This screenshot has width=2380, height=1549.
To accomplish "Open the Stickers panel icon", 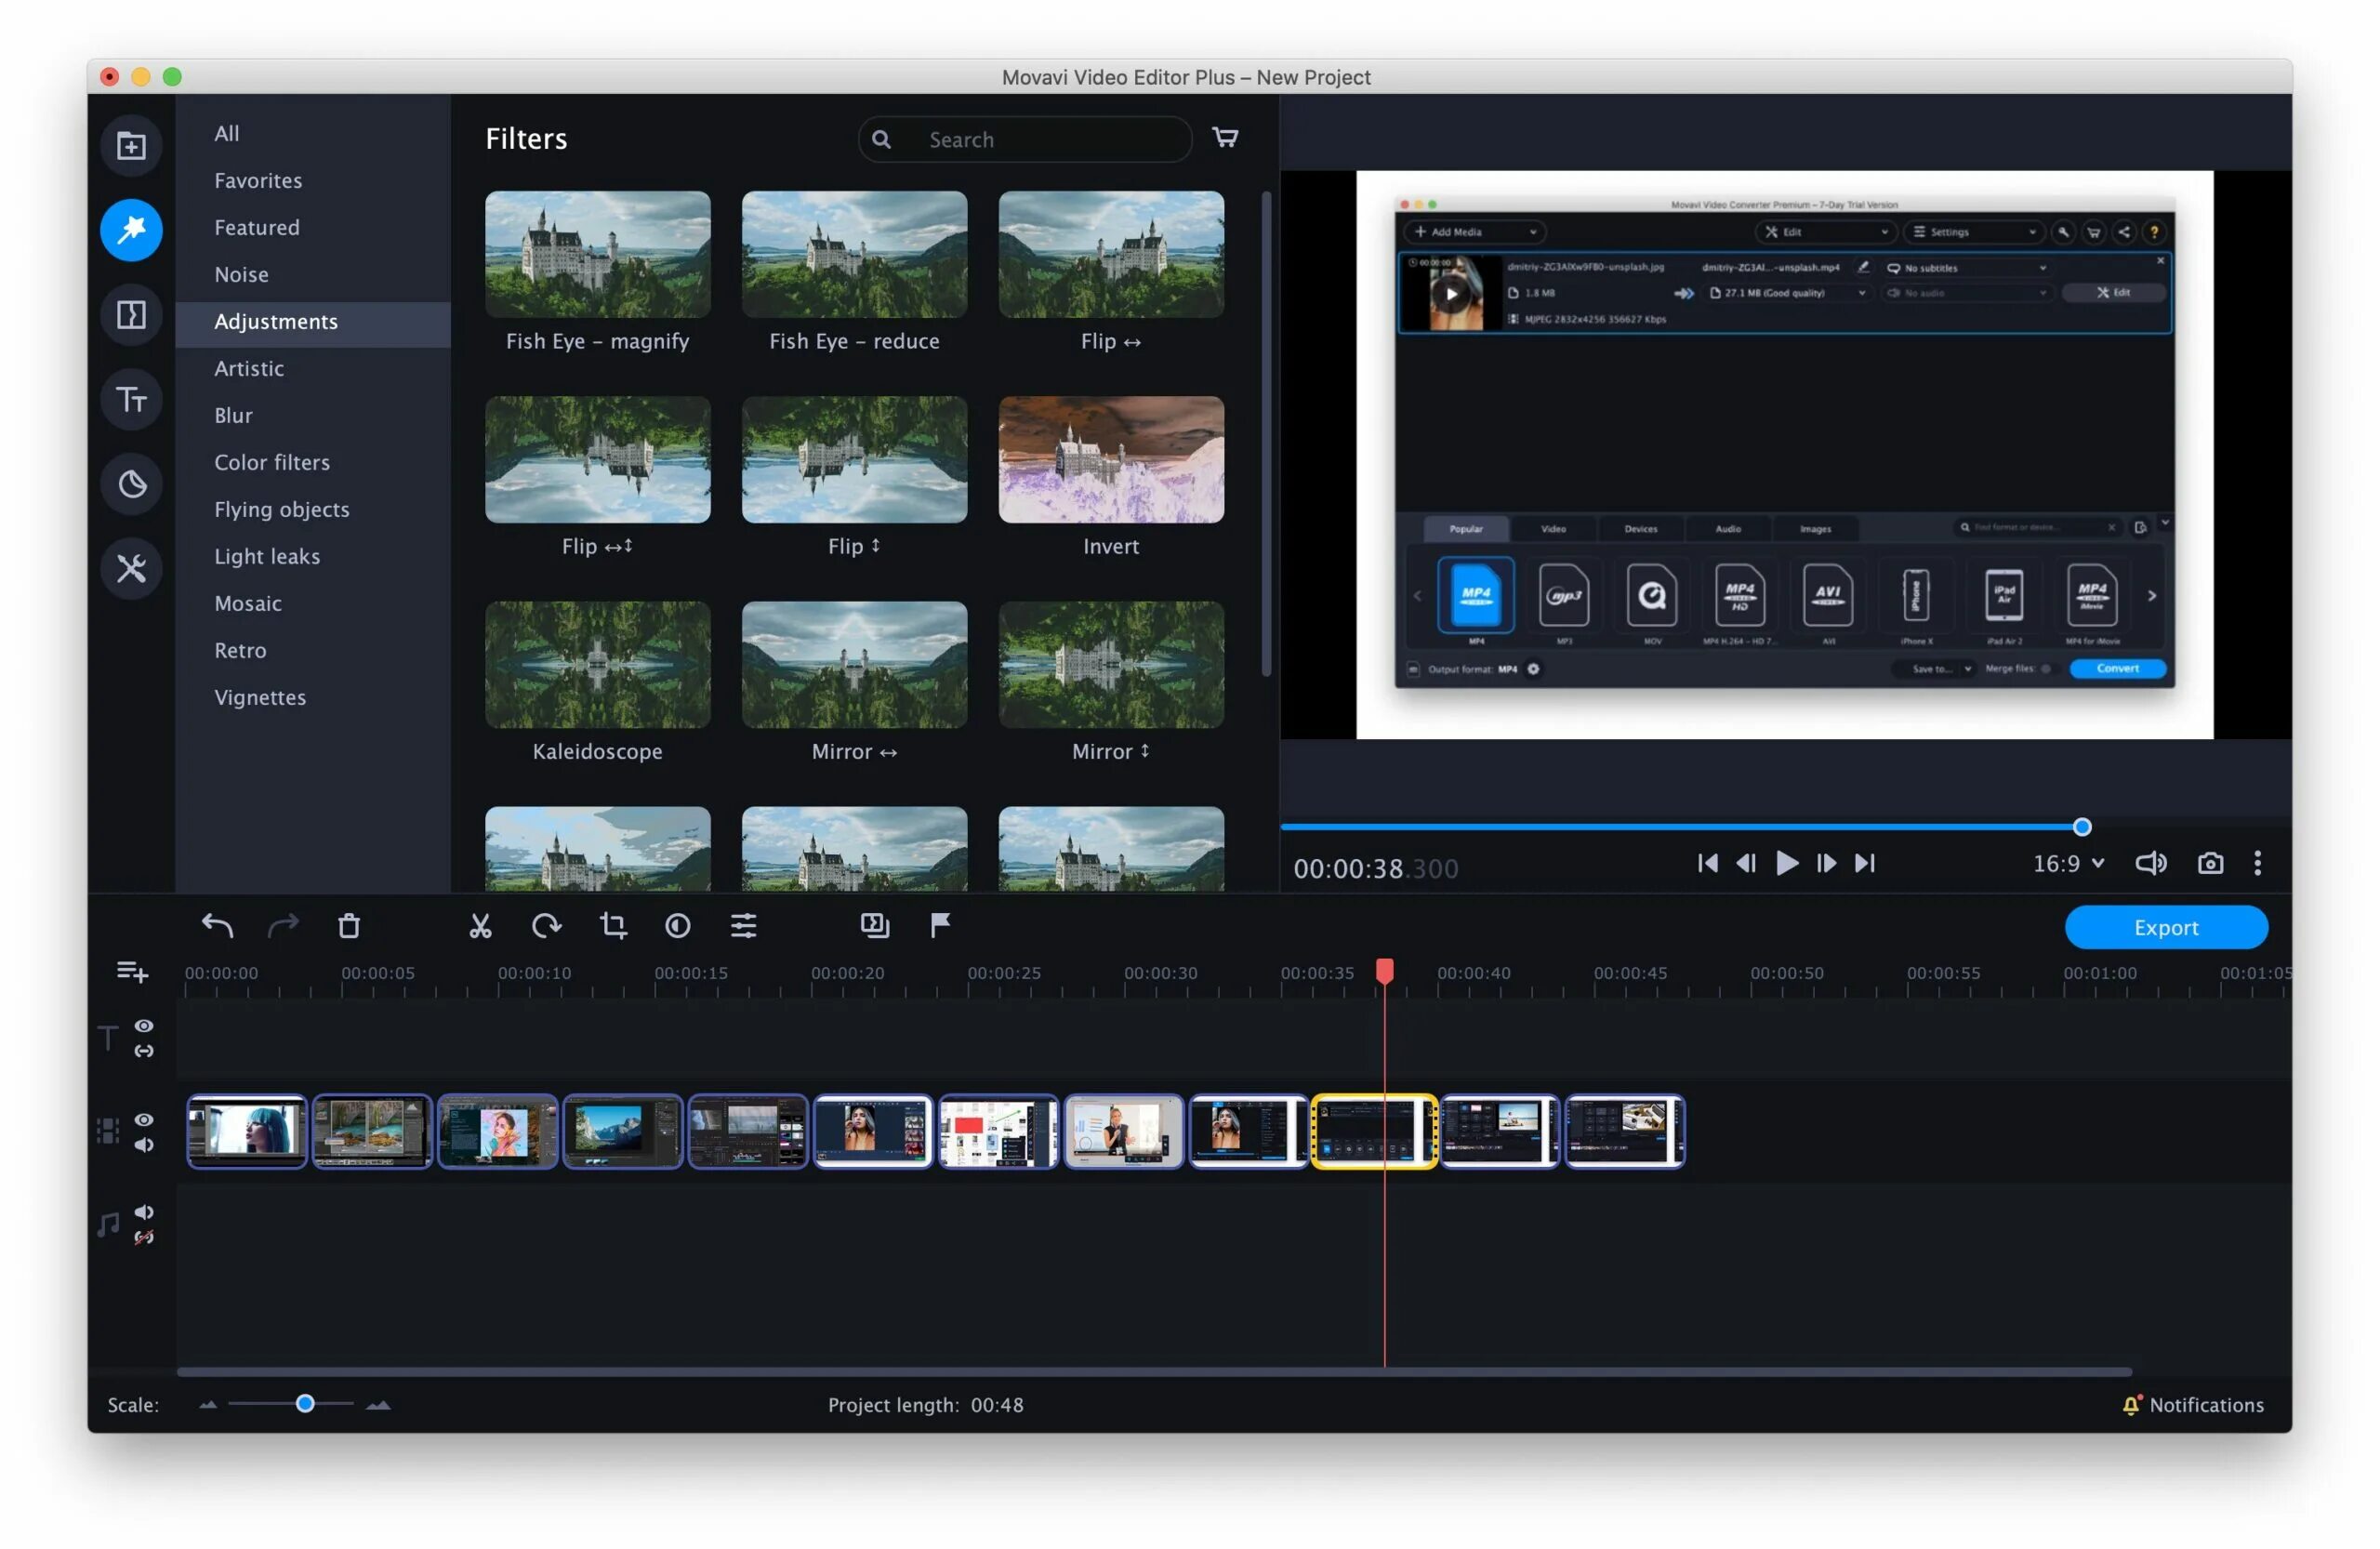I will click(x=131, y=485).
